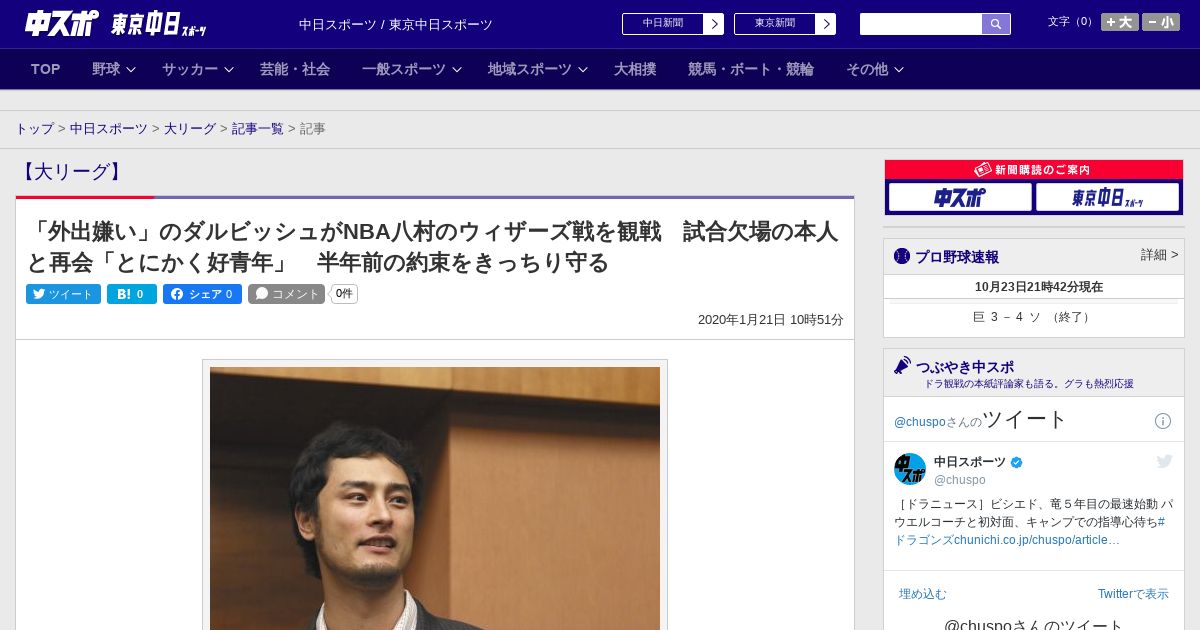This screenshot has width=1200, height=630.
Task: Open 競馬・ボート・競輪 section
Action: (x=751, y=69)
